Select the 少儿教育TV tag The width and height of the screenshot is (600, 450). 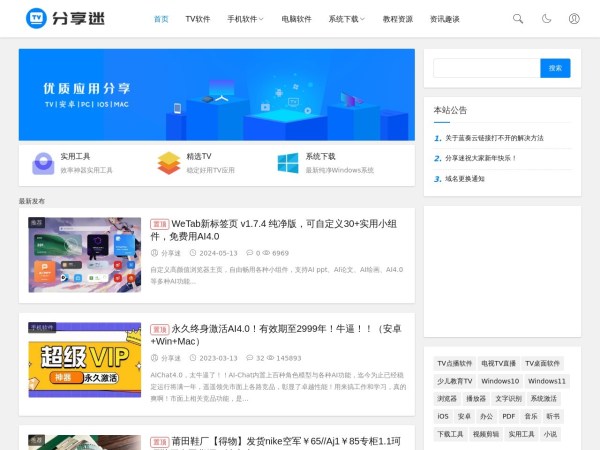pyautogui.click(x=455, y=381)
